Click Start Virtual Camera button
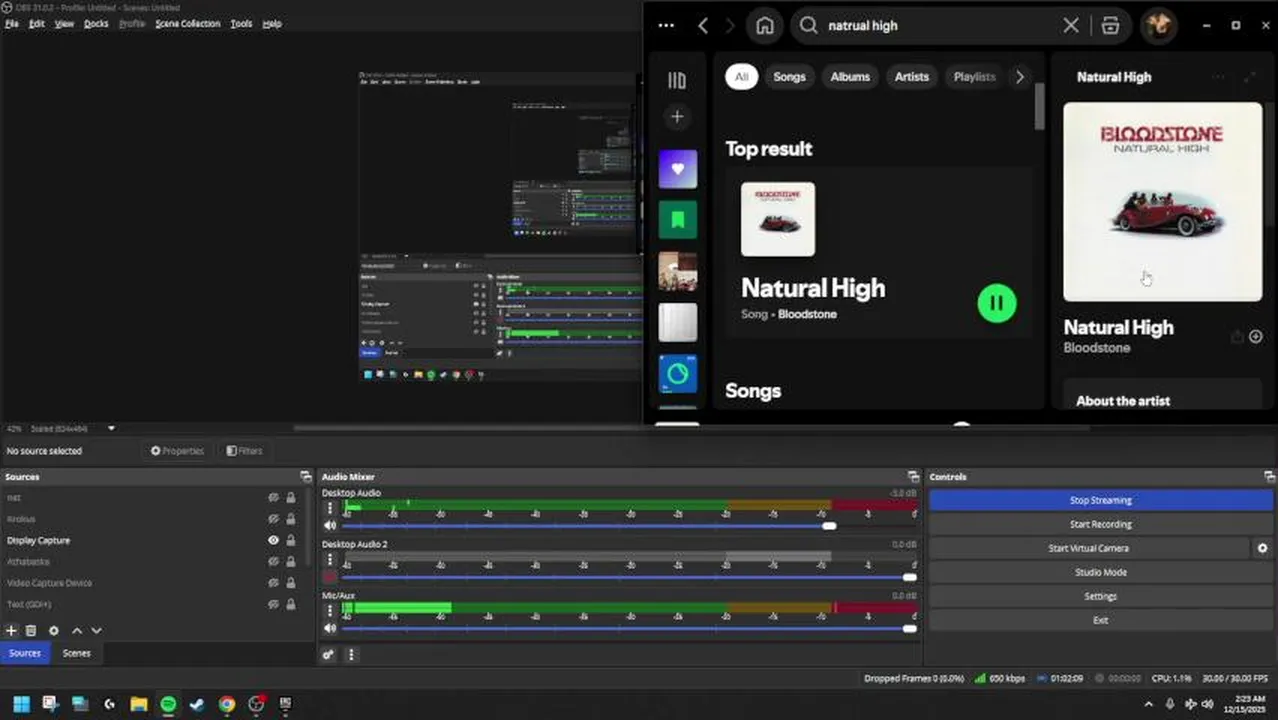 [x=1089, y=548]
